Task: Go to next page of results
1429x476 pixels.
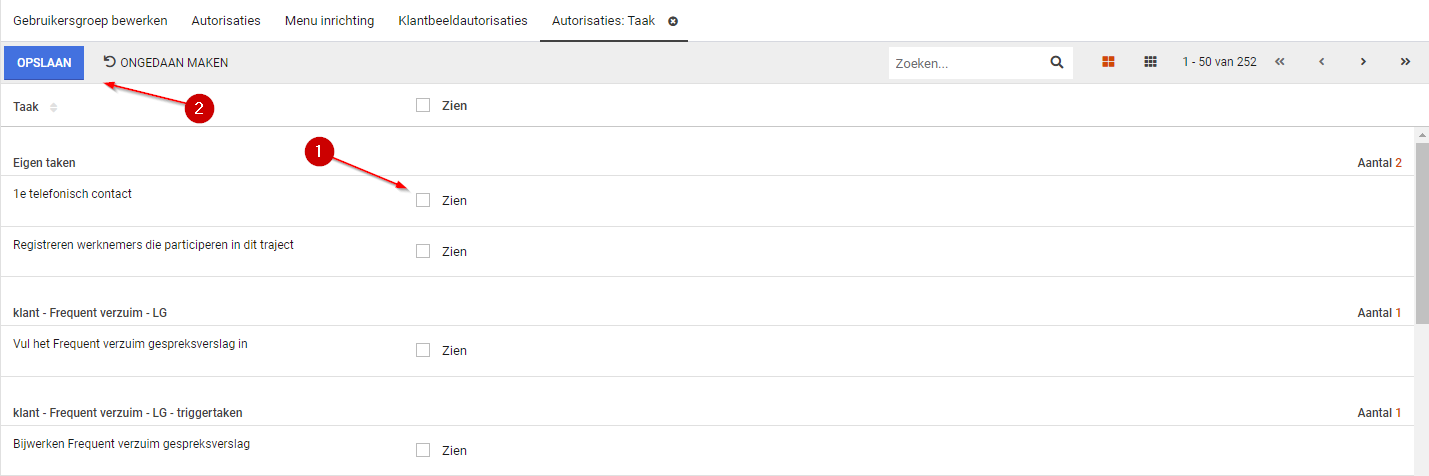Action: click(x=1363, y=62)
